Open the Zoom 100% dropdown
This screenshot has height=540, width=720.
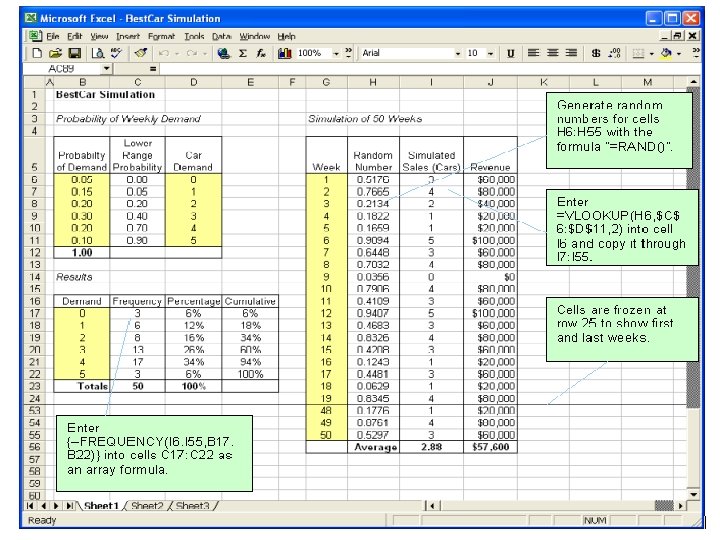336,54
